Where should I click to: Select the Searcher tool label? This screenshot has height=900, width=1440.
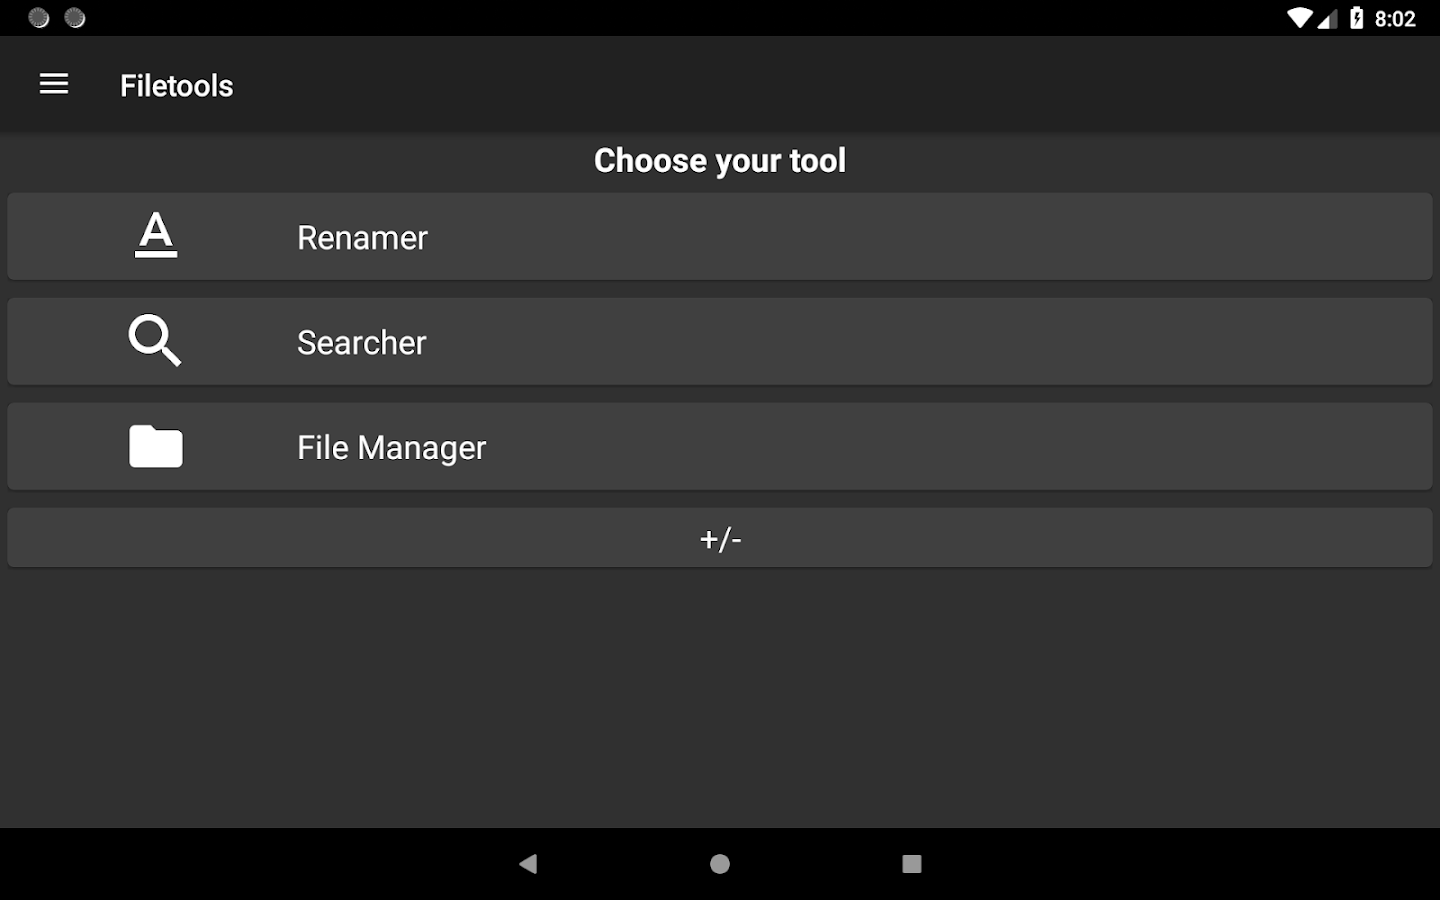click(x=362, y=343)
